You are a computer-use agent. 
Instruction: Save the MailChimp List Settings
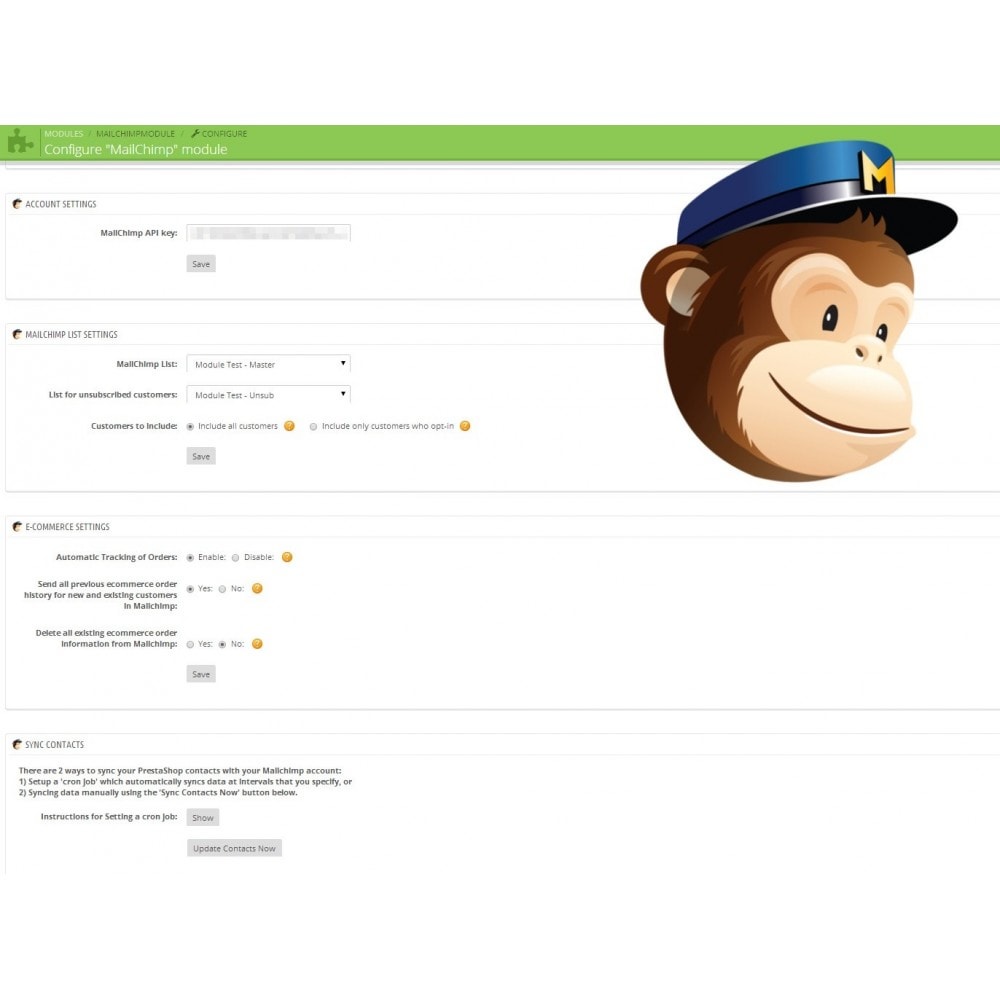point(201,457)
